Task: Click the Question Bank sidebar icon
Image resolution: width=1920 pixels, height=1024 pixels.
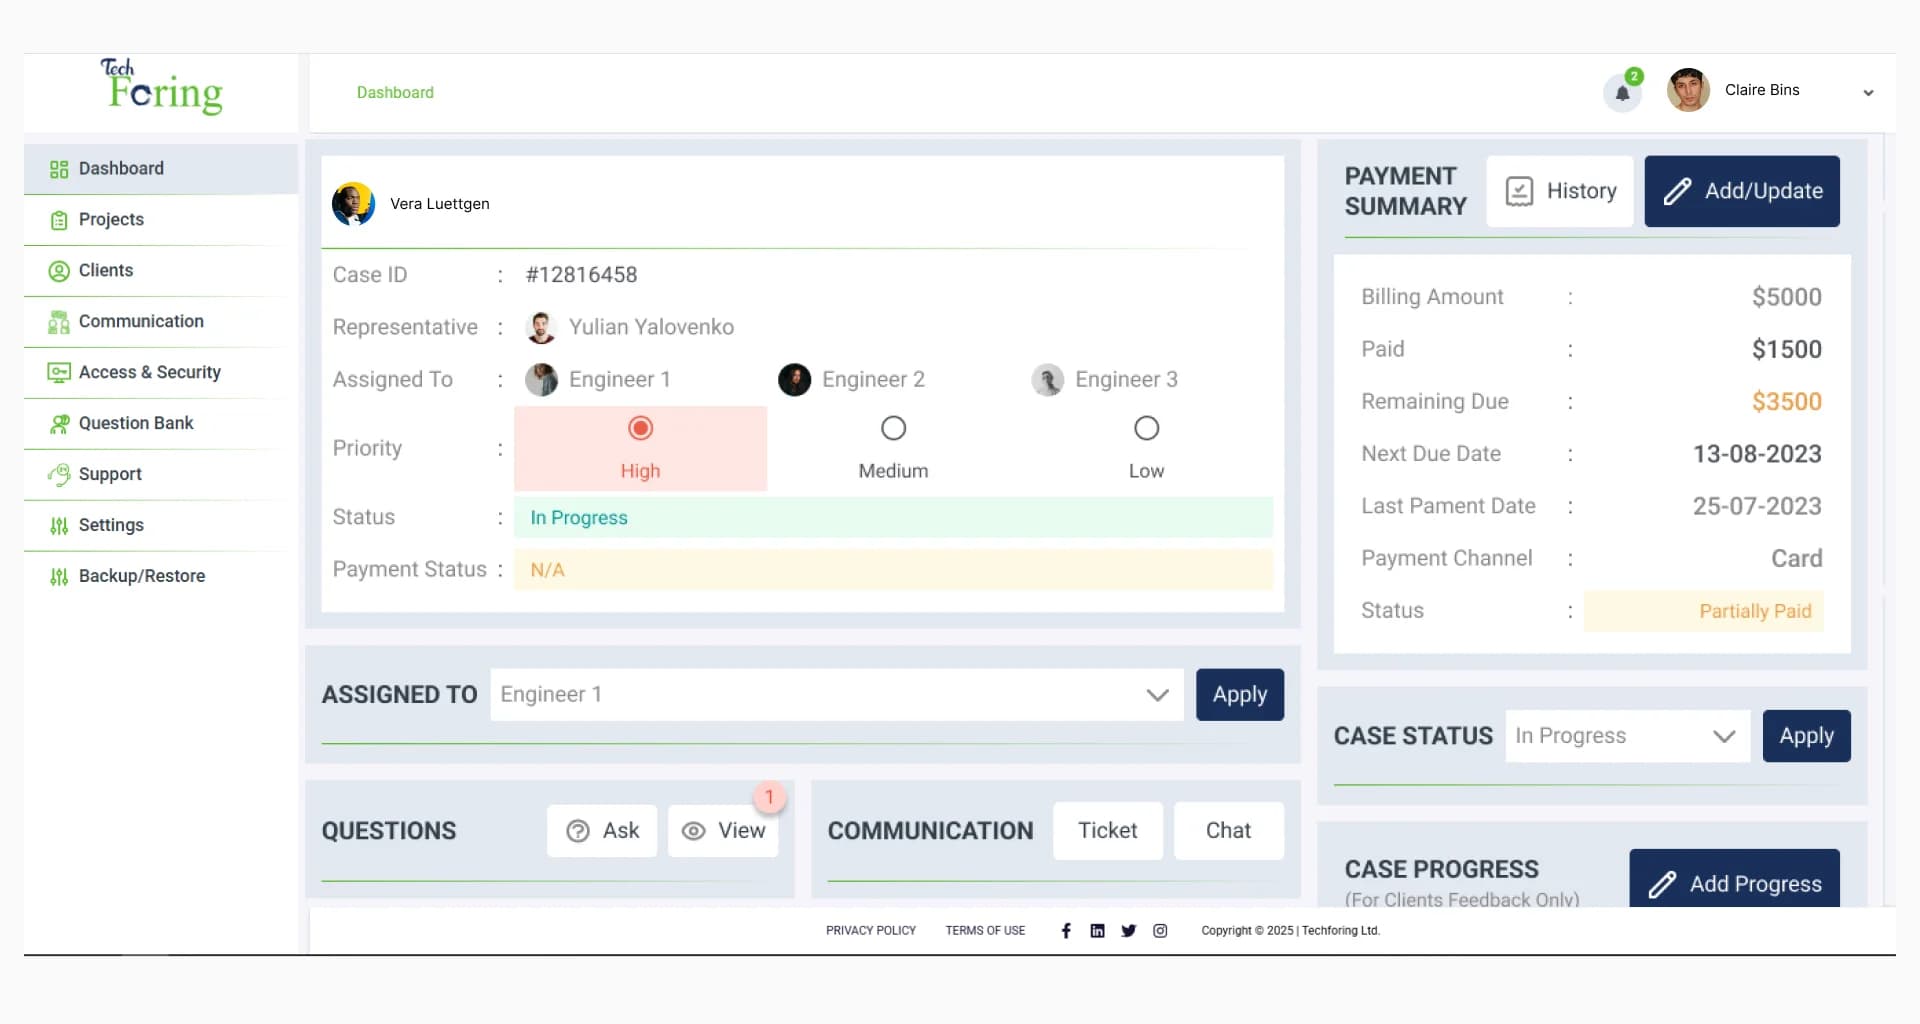Action: [x=59, y=424]
